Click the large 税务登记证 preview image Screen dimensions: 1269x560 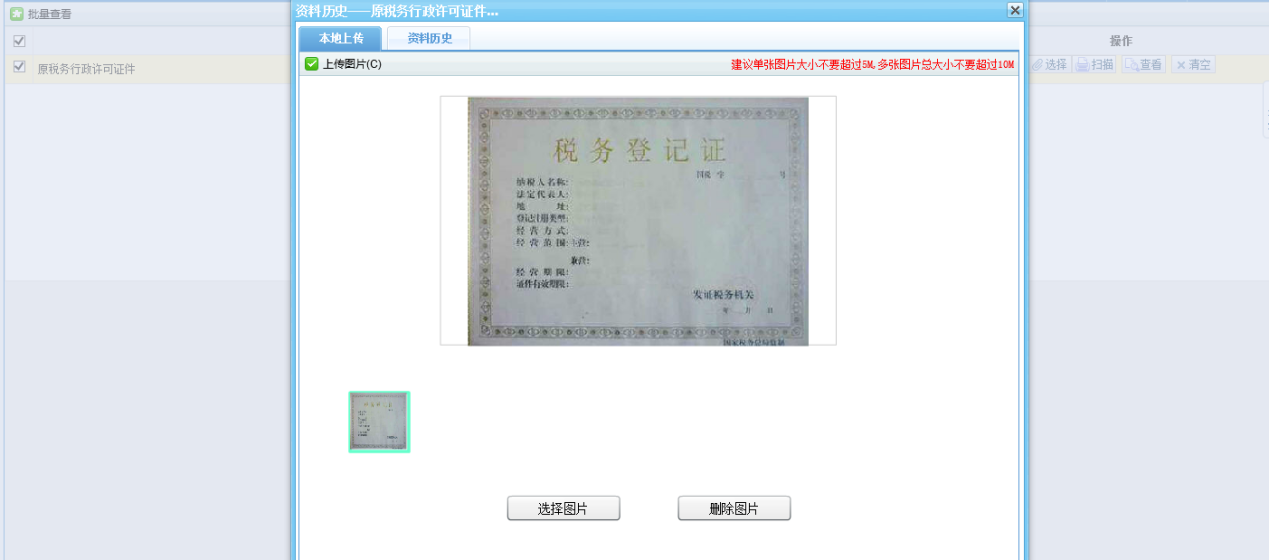(638, 221)
